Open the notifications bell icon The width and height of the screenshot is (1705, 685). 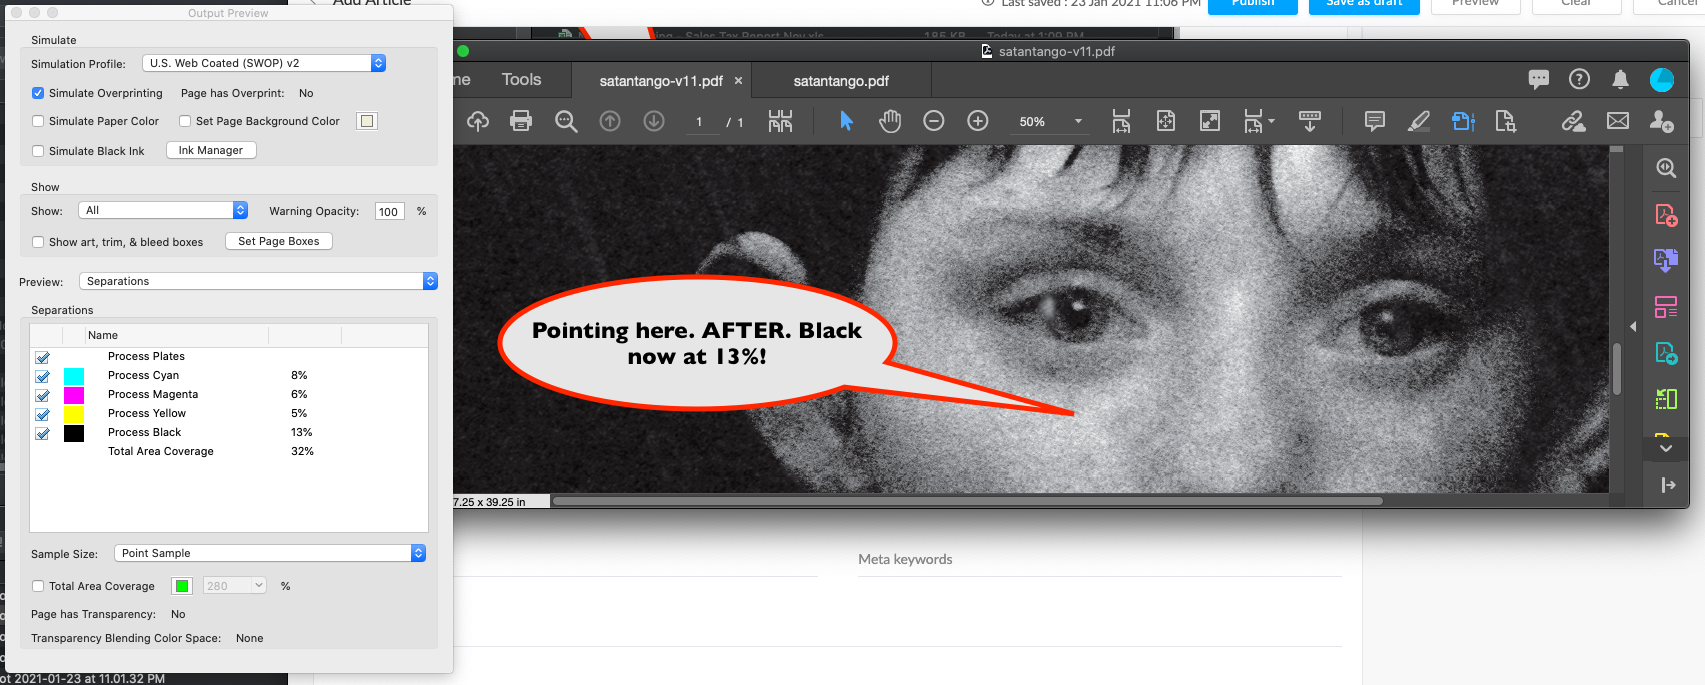[x=1620, y=79]
